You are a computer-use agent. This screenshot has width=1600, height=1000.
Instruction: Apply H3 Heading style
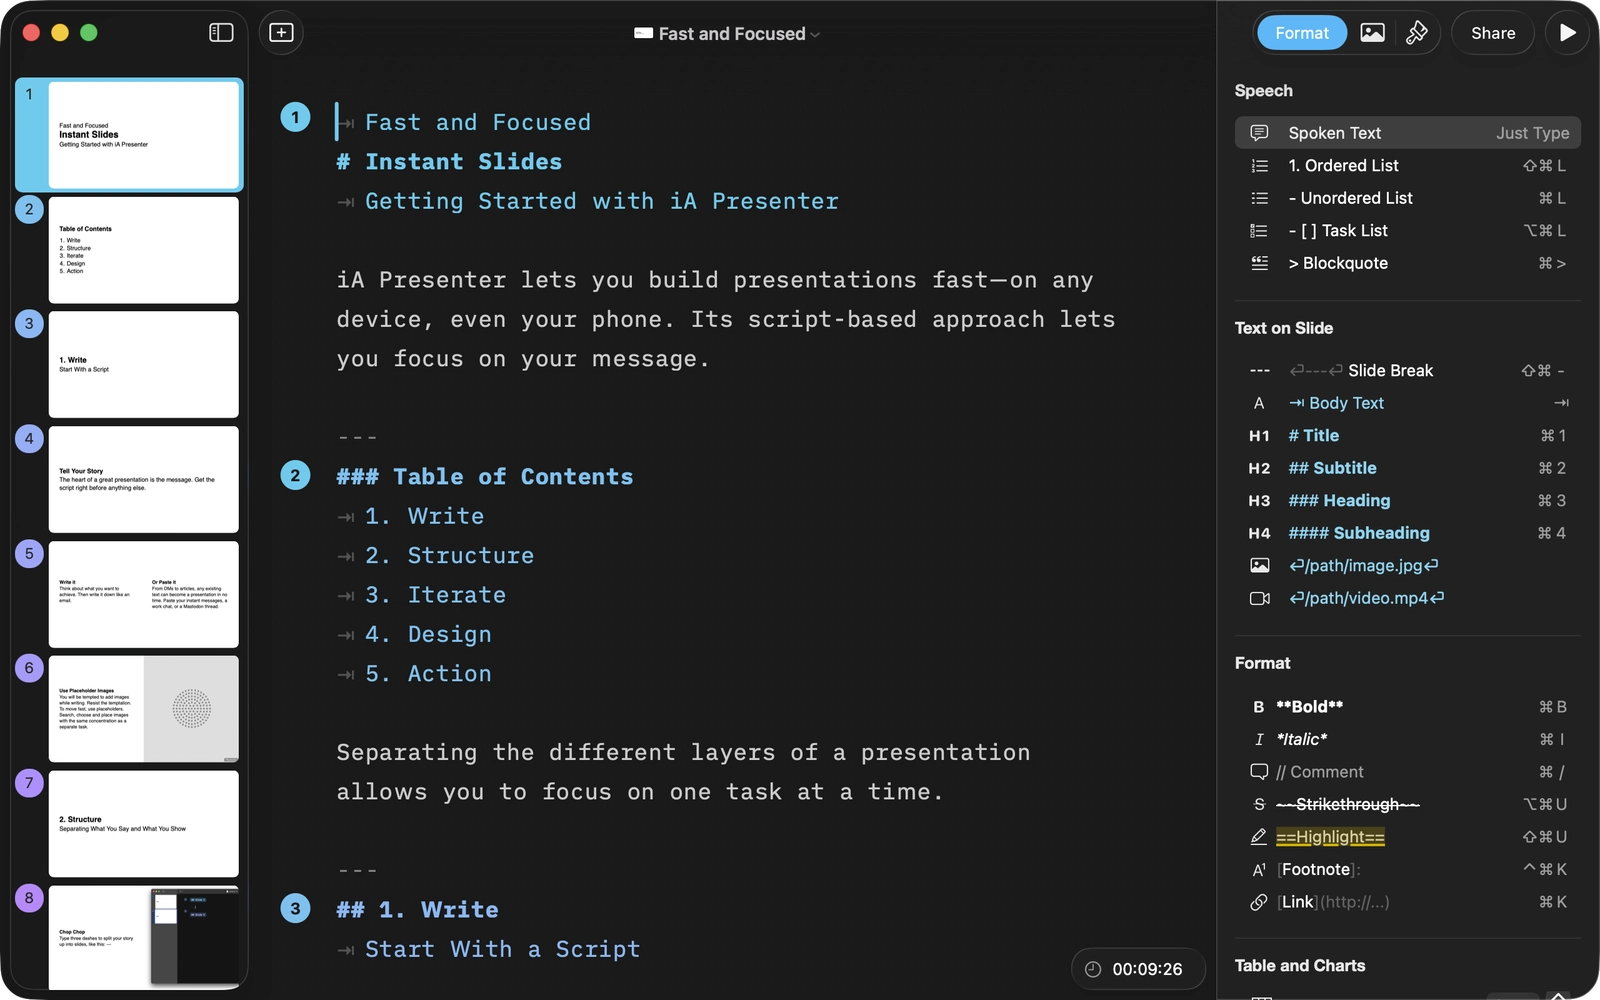(x=1408, y=500)
